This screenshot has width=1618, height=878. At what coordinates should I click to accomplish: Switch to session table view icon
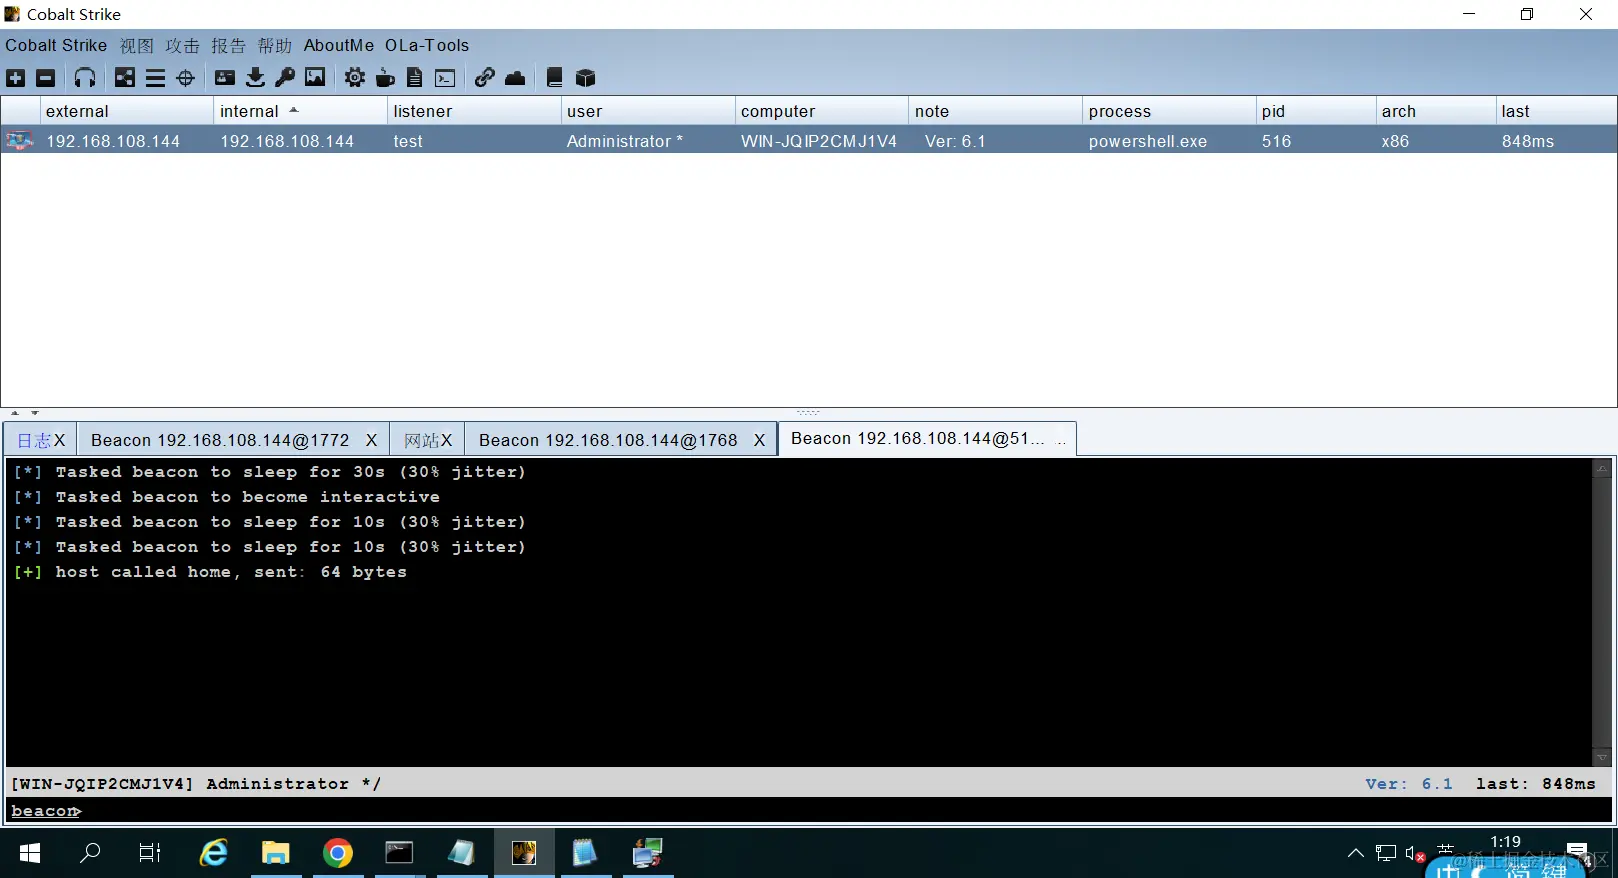coord(155,78)
